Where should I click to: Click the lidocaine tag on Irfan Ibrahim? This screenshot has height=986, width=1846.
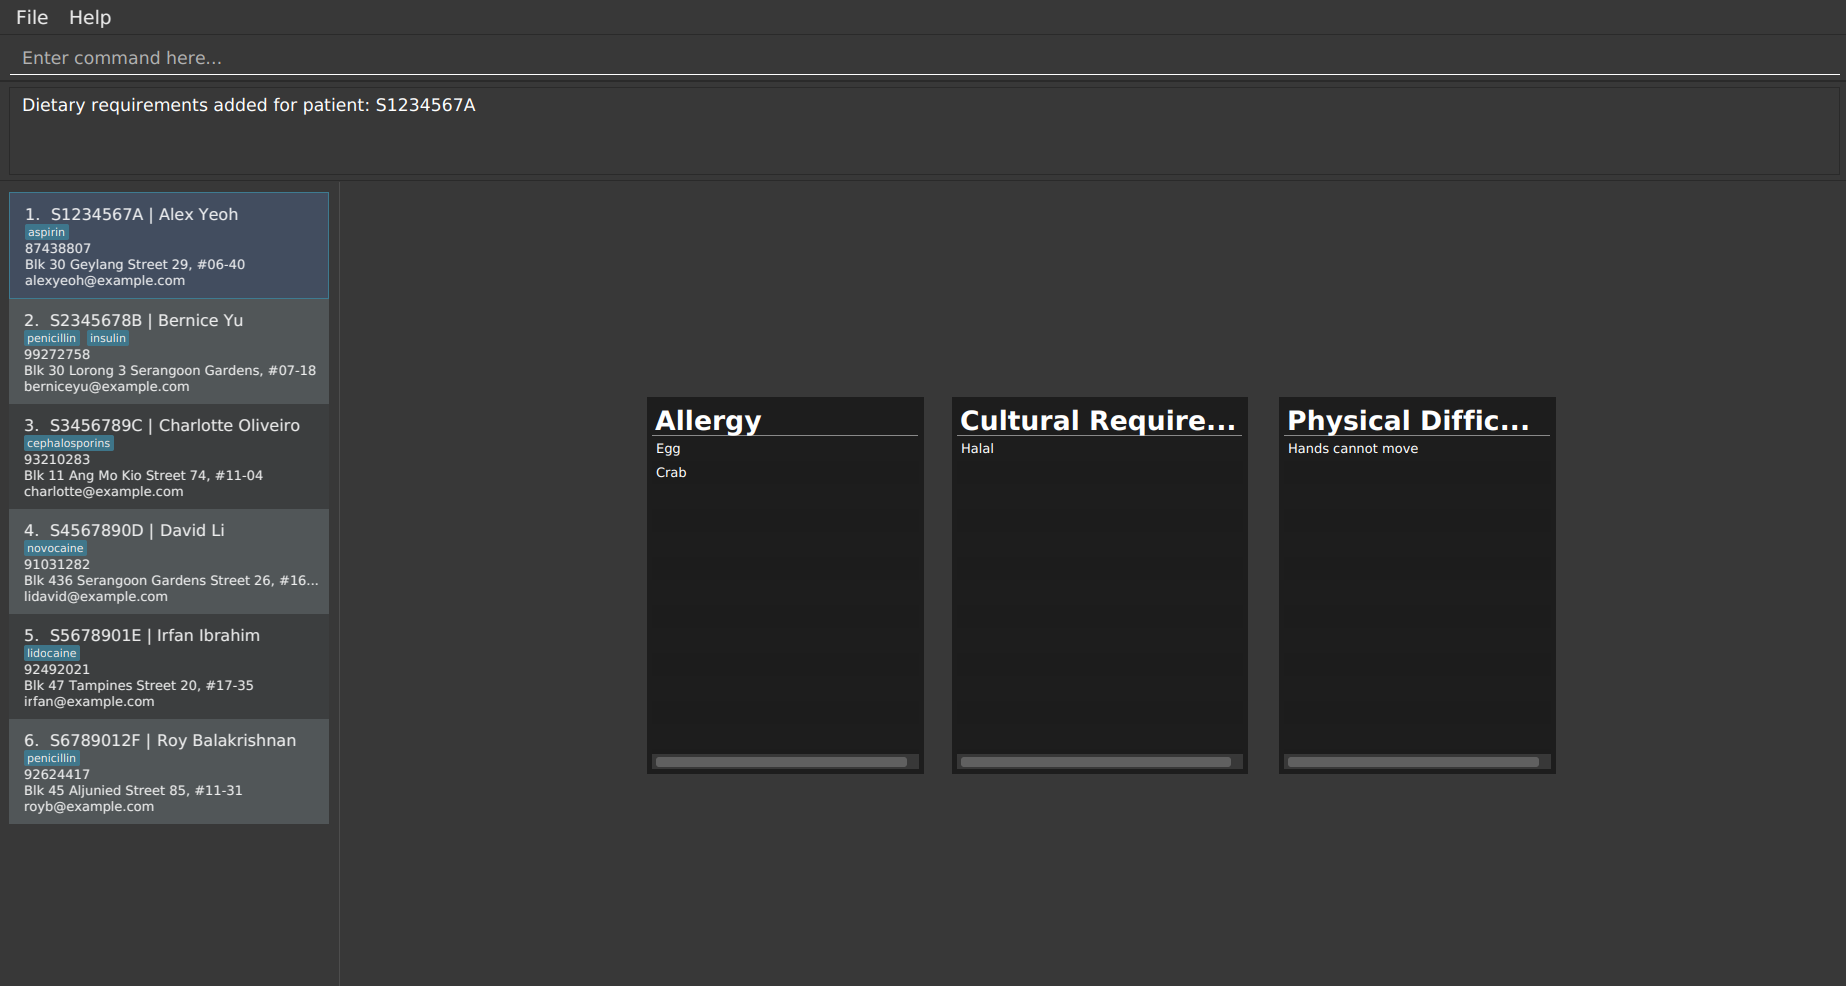click(x=52, y=653)
